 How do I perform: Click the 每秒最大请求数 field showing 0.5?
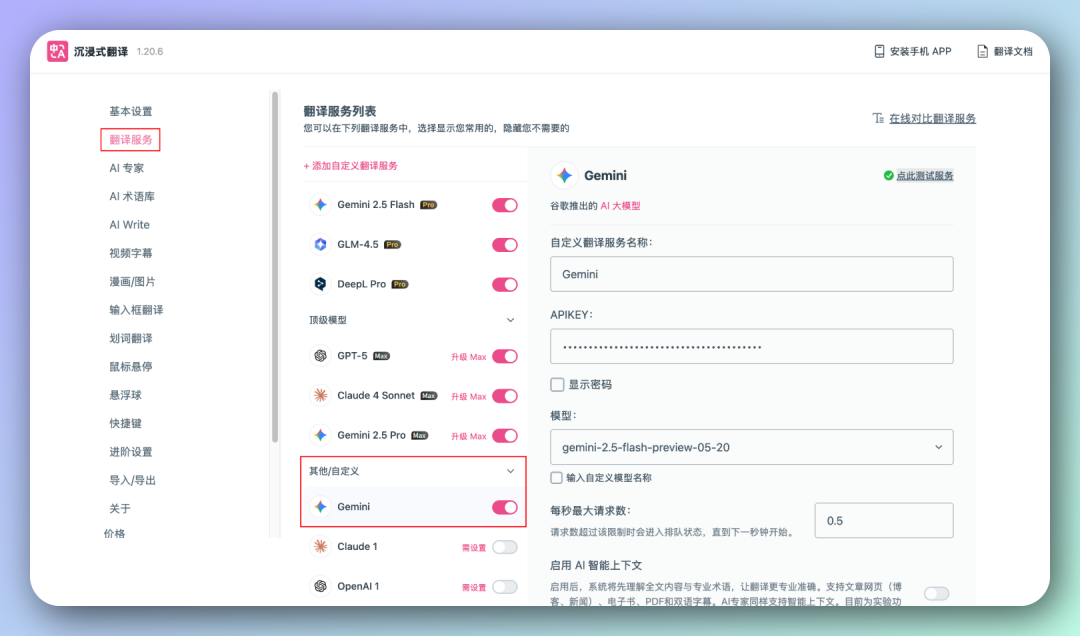pyautogui.click(x=884, y=520)
